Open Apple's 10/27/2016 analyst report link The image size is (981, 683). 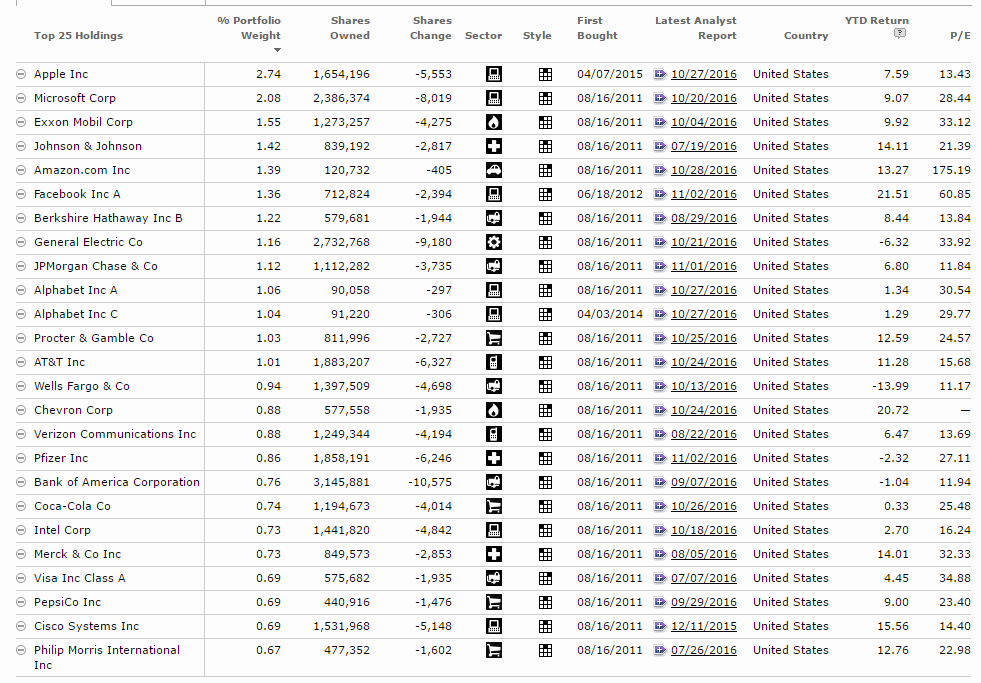point(703,74)
